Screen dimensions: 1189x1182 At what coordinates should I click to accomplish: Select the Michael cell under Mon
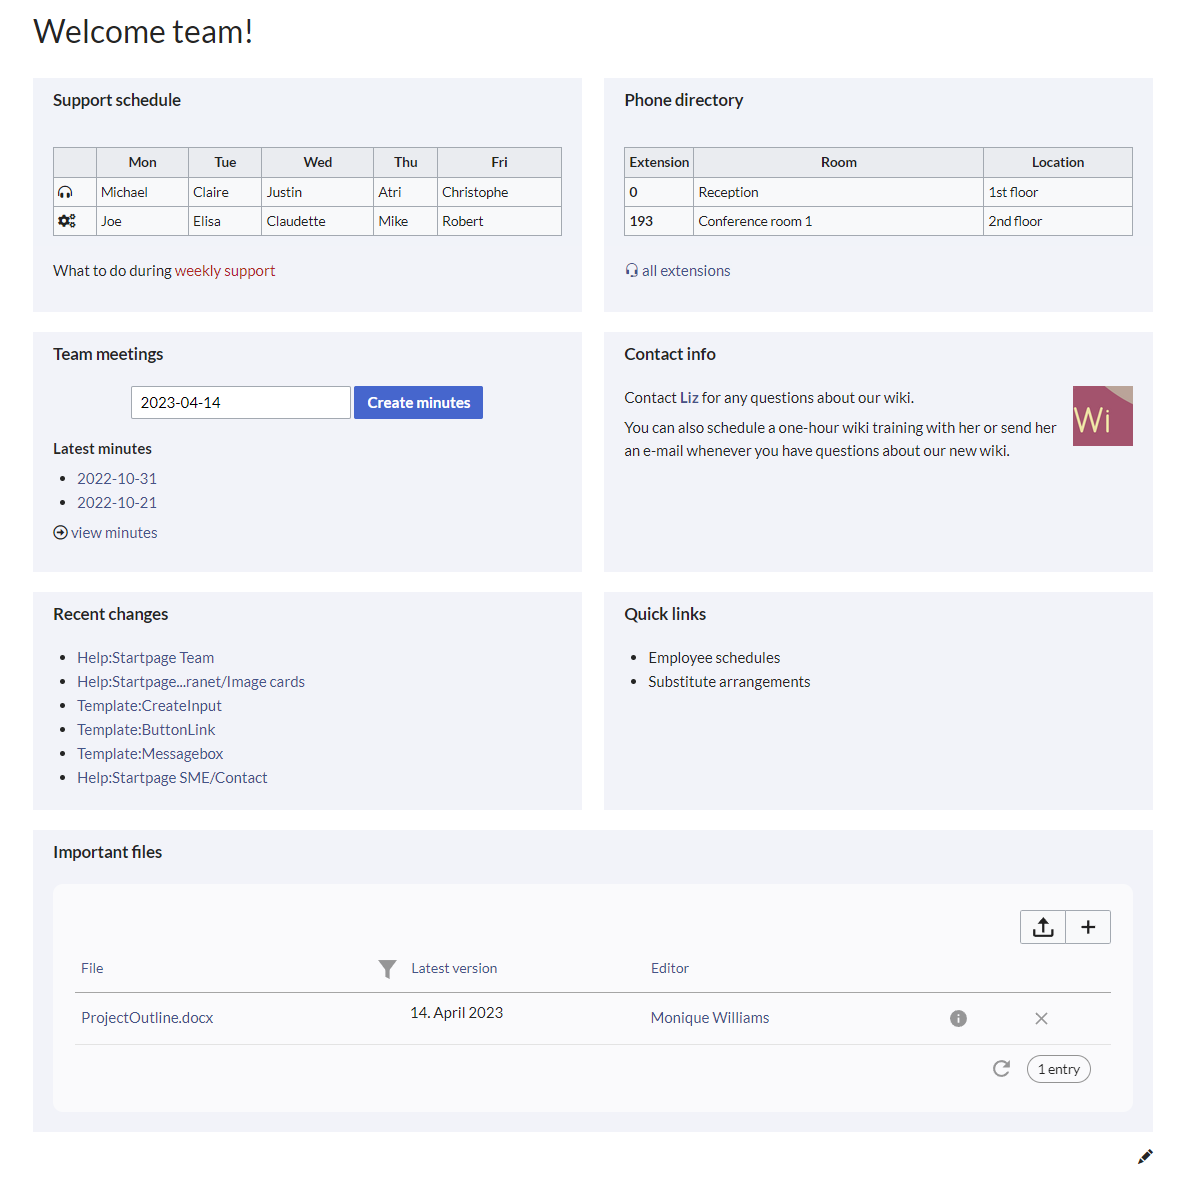point(143,193)
